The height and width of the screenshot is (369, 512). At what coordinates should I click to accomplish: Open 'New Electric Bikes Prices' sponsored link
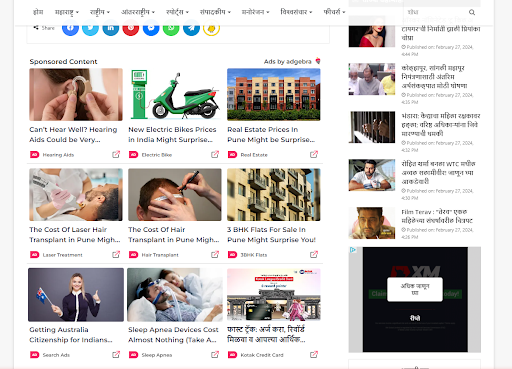[x=172, y=134]
